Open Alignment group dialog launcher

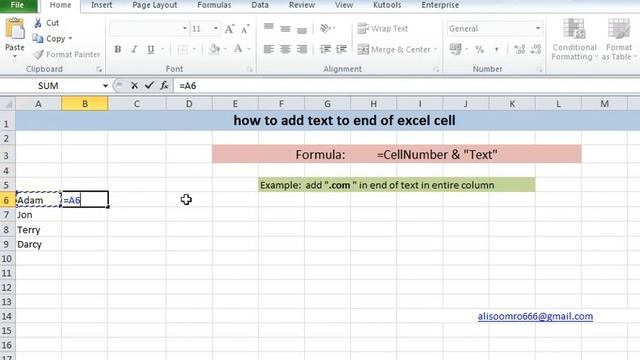click(x=436, y=69)
